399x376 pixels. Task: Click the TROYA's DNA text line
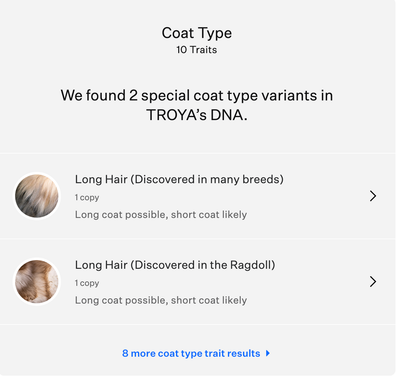[x=197, y=115]
